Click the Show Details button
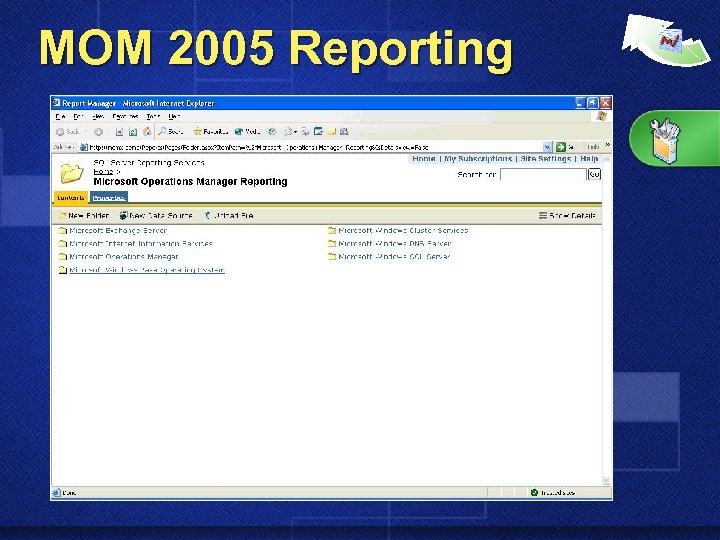This screenshot has width=720, height=540. pyautogui.click(x=567, y=215)
